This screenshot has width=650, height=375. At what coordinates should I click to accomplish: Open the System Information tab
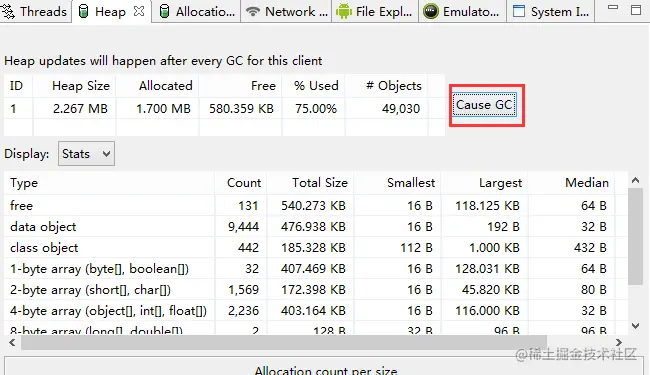coord(551,12)
